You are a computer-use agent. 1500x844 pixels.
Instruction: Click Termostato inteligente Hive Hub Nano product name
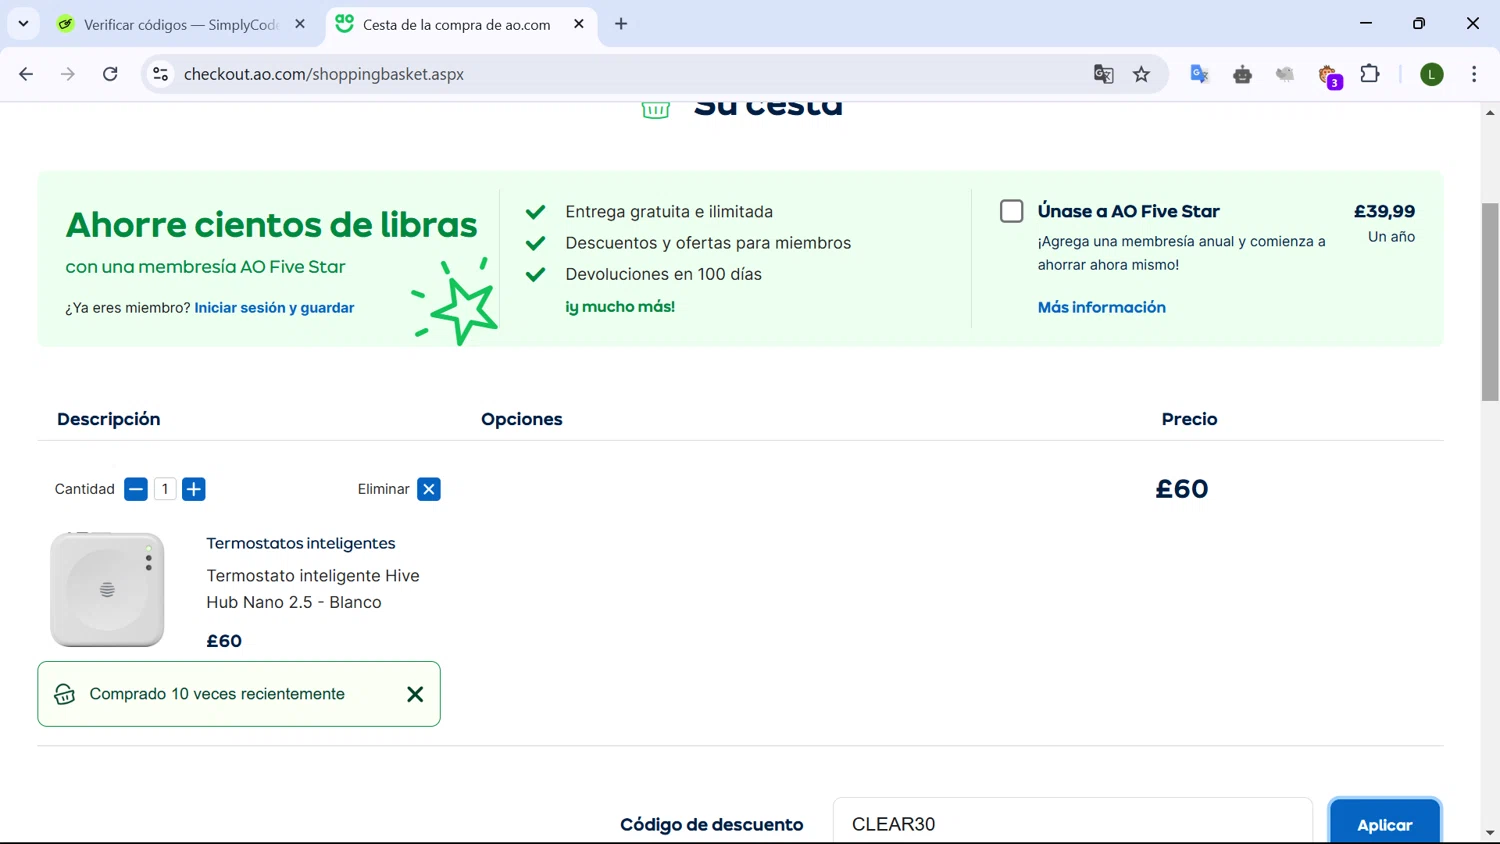coord(313,589)
